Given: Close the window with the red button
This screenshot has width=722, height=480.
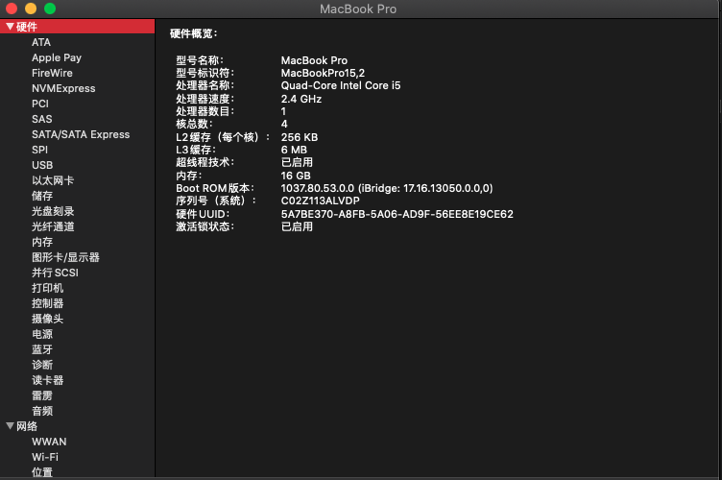Looking at the screenshot, I should tap(12, 8).
